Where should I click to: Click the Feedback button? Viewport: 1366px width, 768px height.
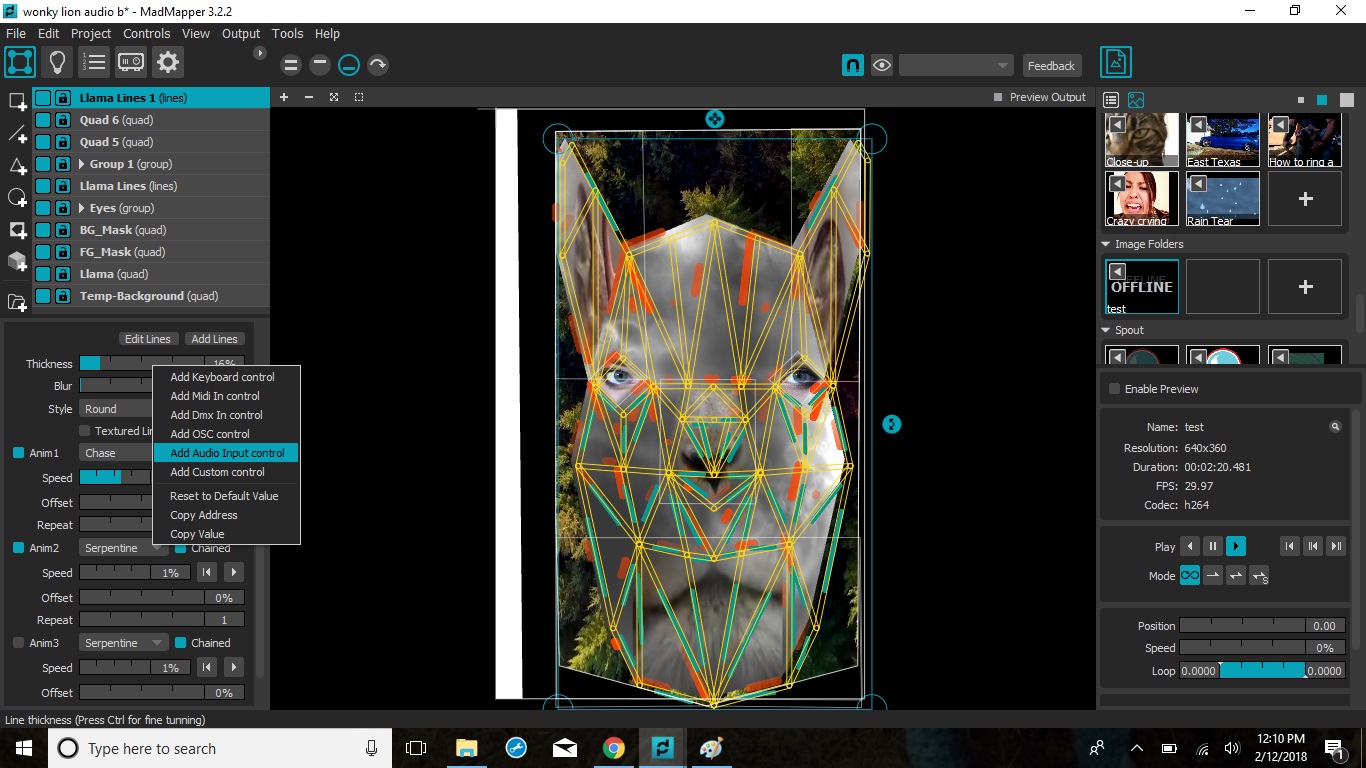(x=1051, y=64)
